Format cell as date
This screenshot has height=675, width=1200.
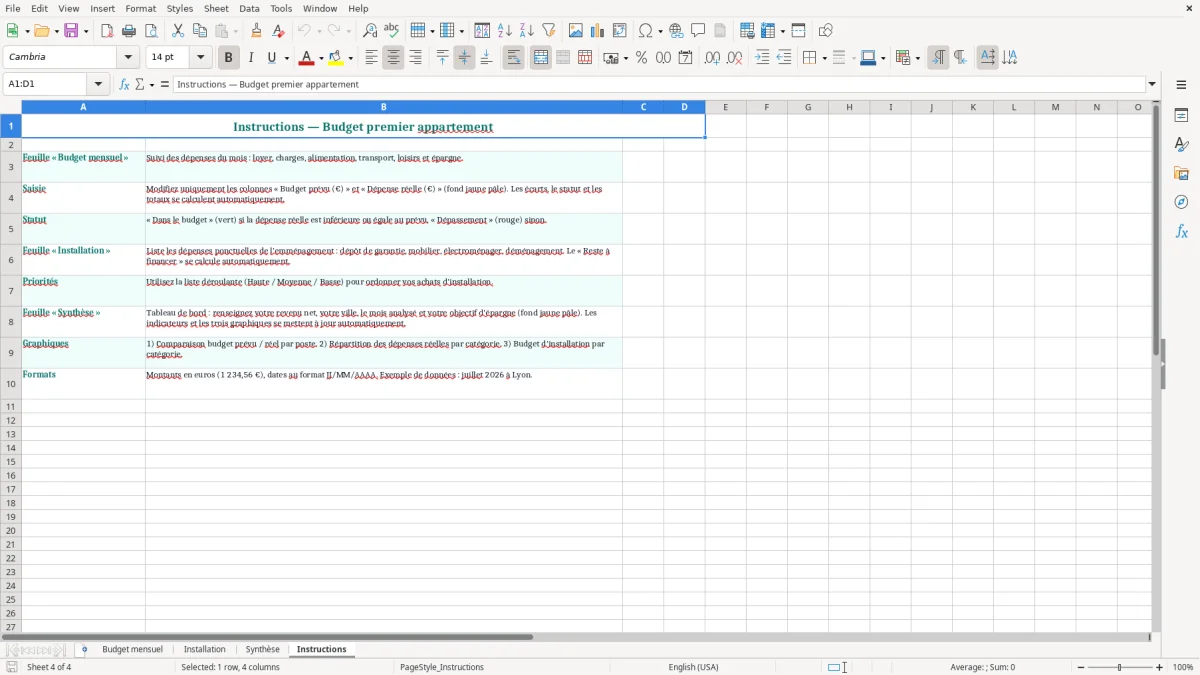click(x=686, y=58)
